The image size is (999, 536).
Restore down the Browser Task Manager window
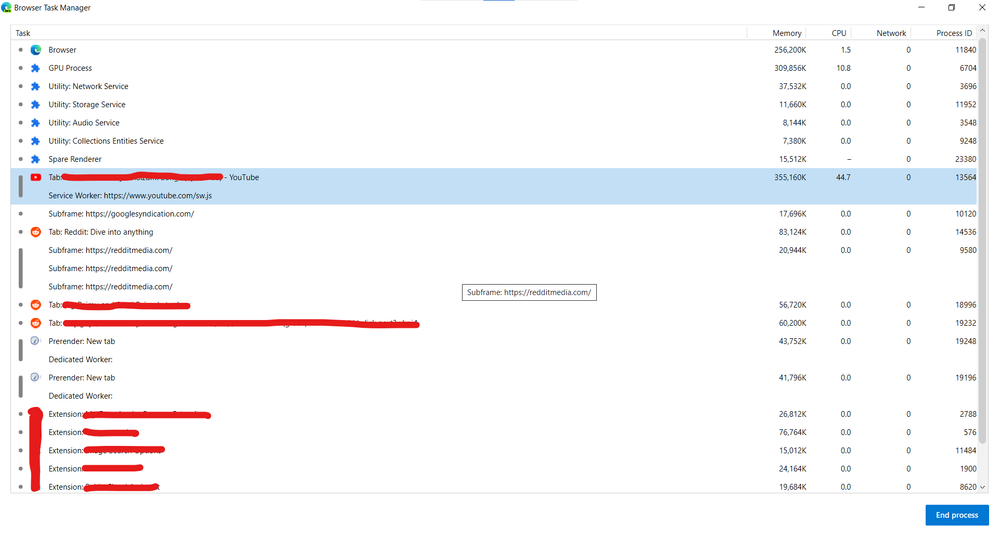point(951,8)
